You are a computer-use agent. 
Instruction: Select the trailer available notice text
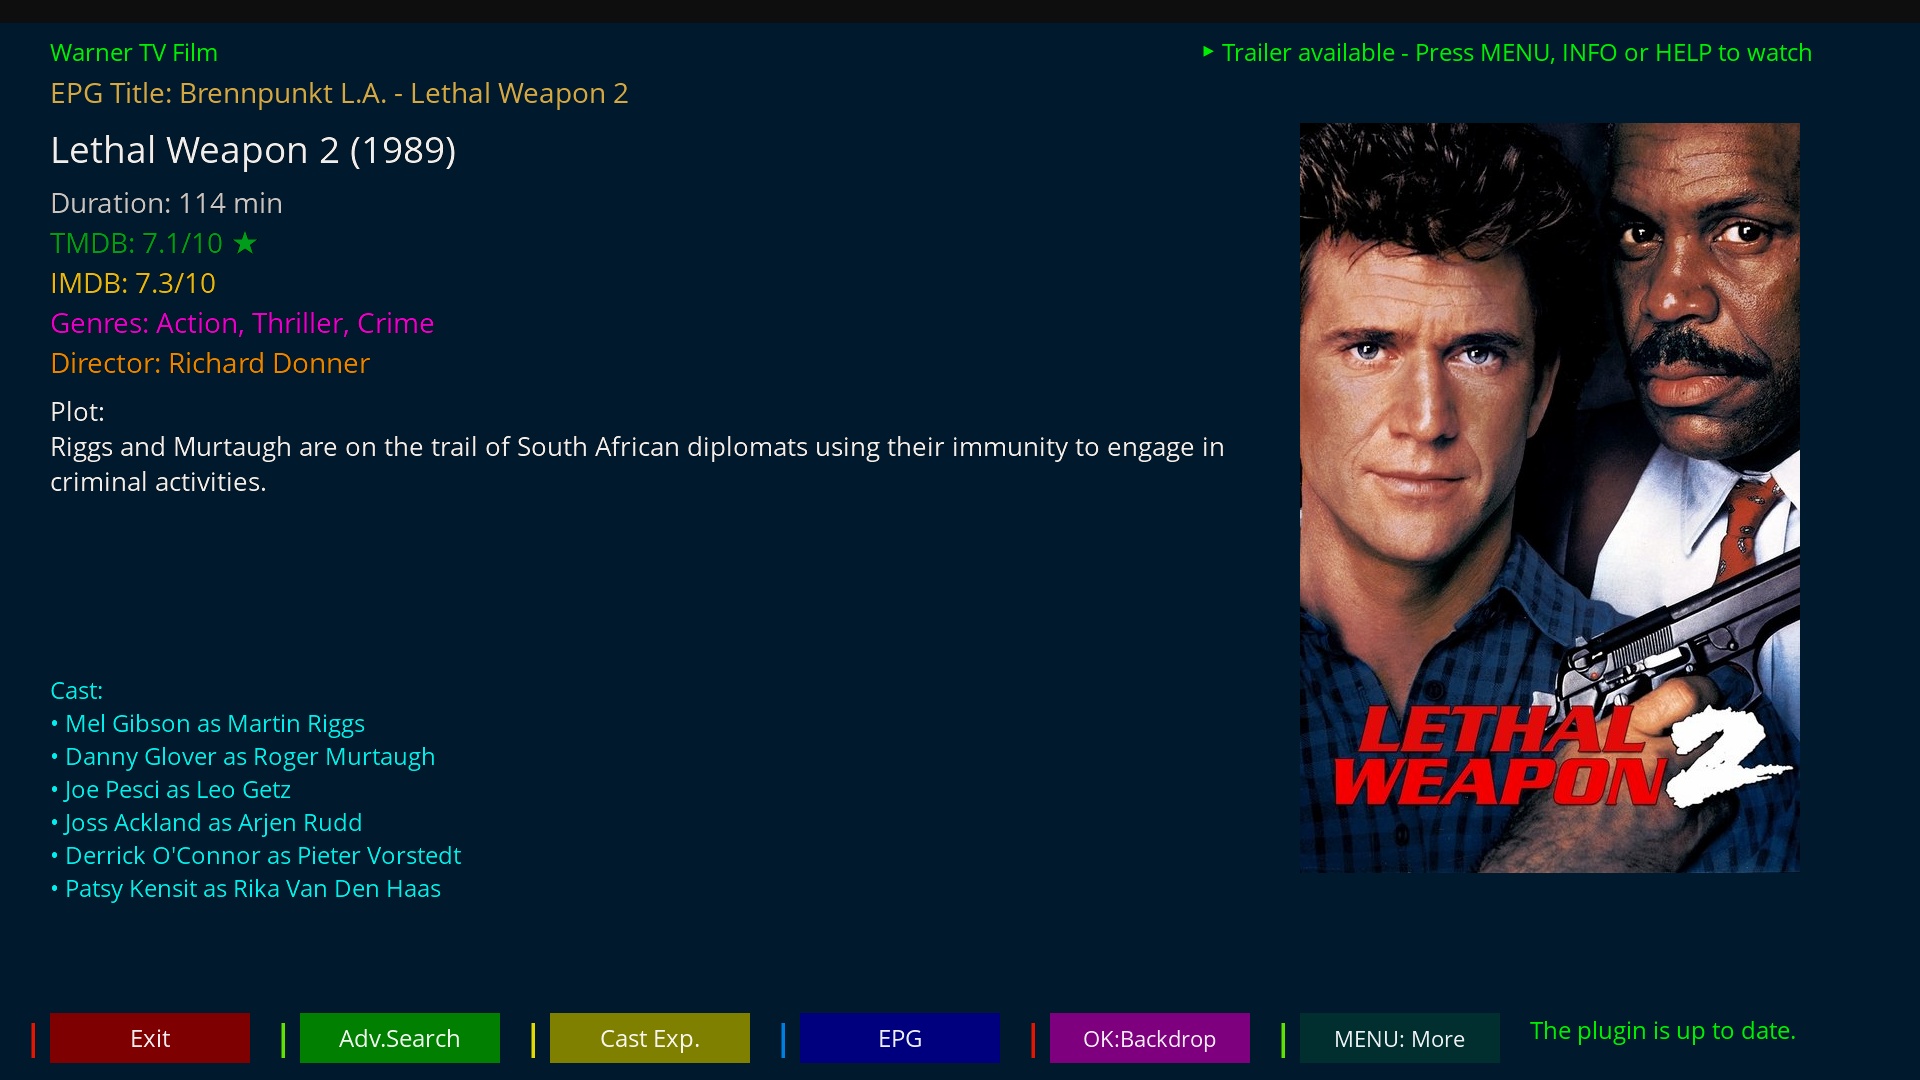click(x=1517, y=52)
